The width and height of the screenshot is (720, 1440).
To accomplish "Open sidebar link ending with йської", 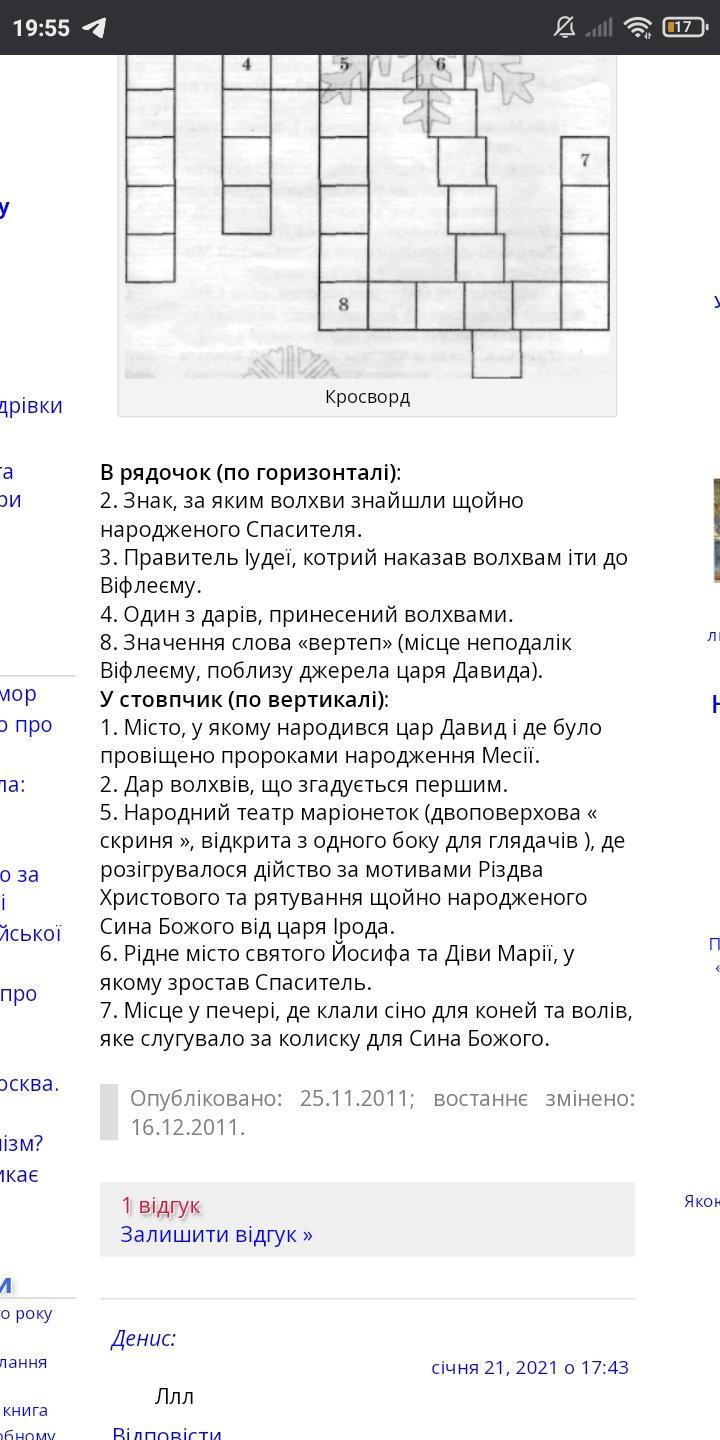I will [x=30, y=933].
